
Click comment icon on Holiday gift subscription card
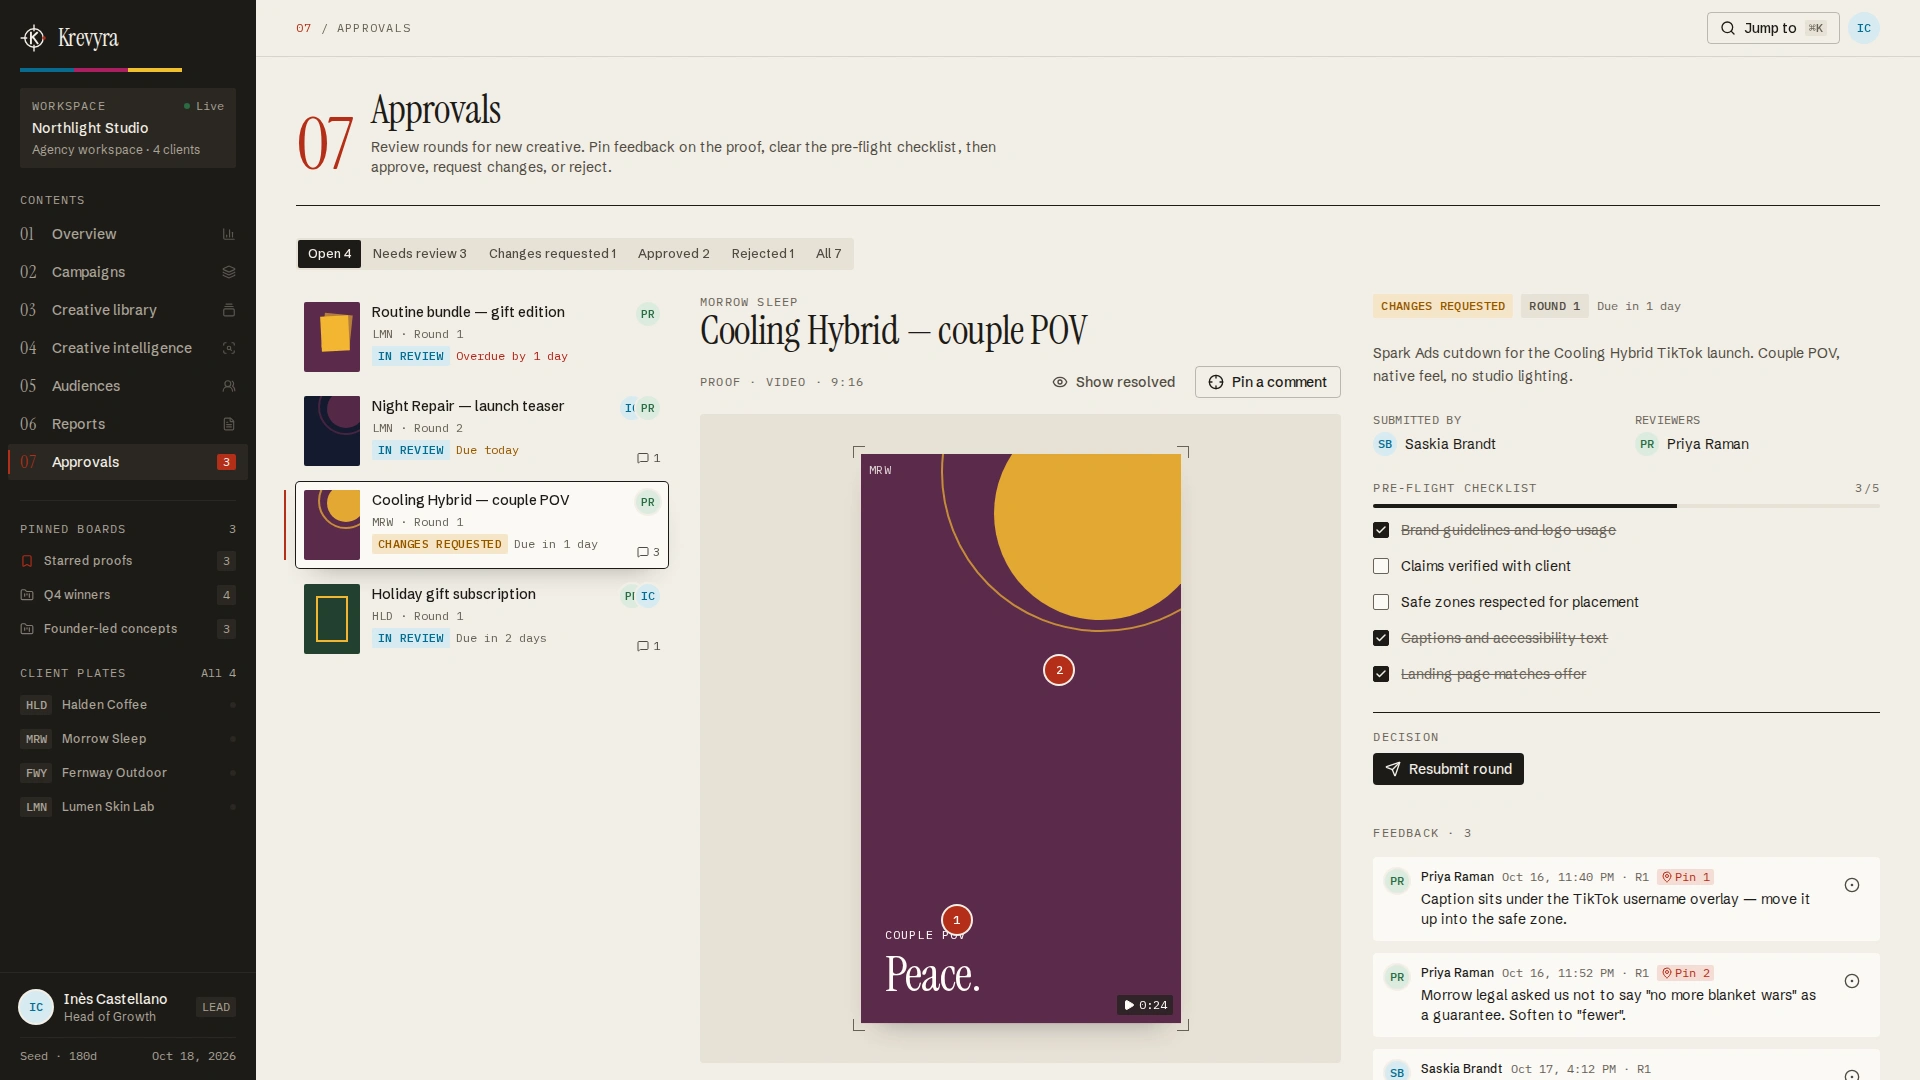(x=643, y=646)
